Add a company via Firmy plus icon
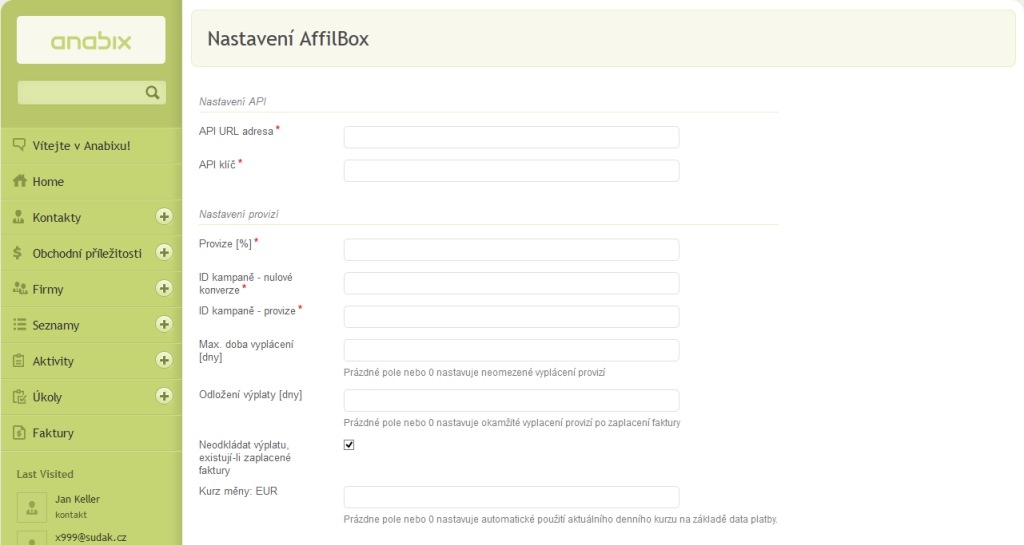 pyautogui.click(x=164, y=288)
